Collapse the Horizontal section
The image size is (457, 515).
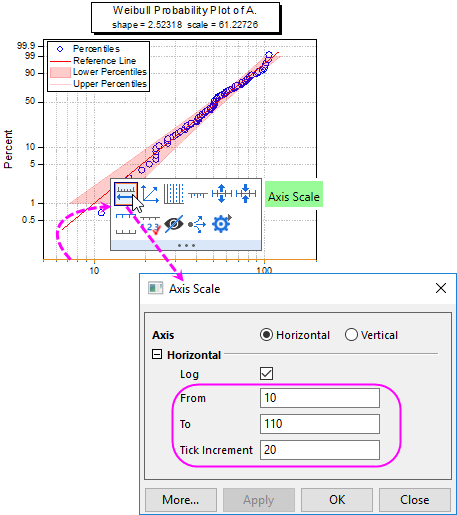pyautogui.click(x=157, y=354)
